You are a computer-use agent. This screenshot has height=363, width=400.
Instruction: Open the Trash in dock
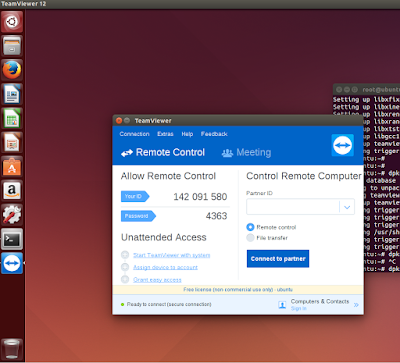pyautogui.click(x=12, y=349)
